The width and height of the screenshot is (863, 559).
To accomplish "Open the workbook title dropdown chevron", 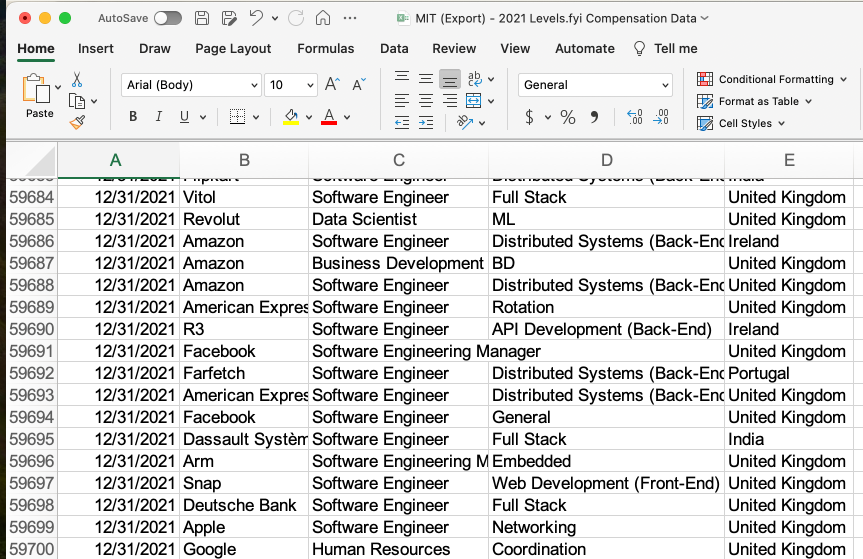I will [704, 18].
